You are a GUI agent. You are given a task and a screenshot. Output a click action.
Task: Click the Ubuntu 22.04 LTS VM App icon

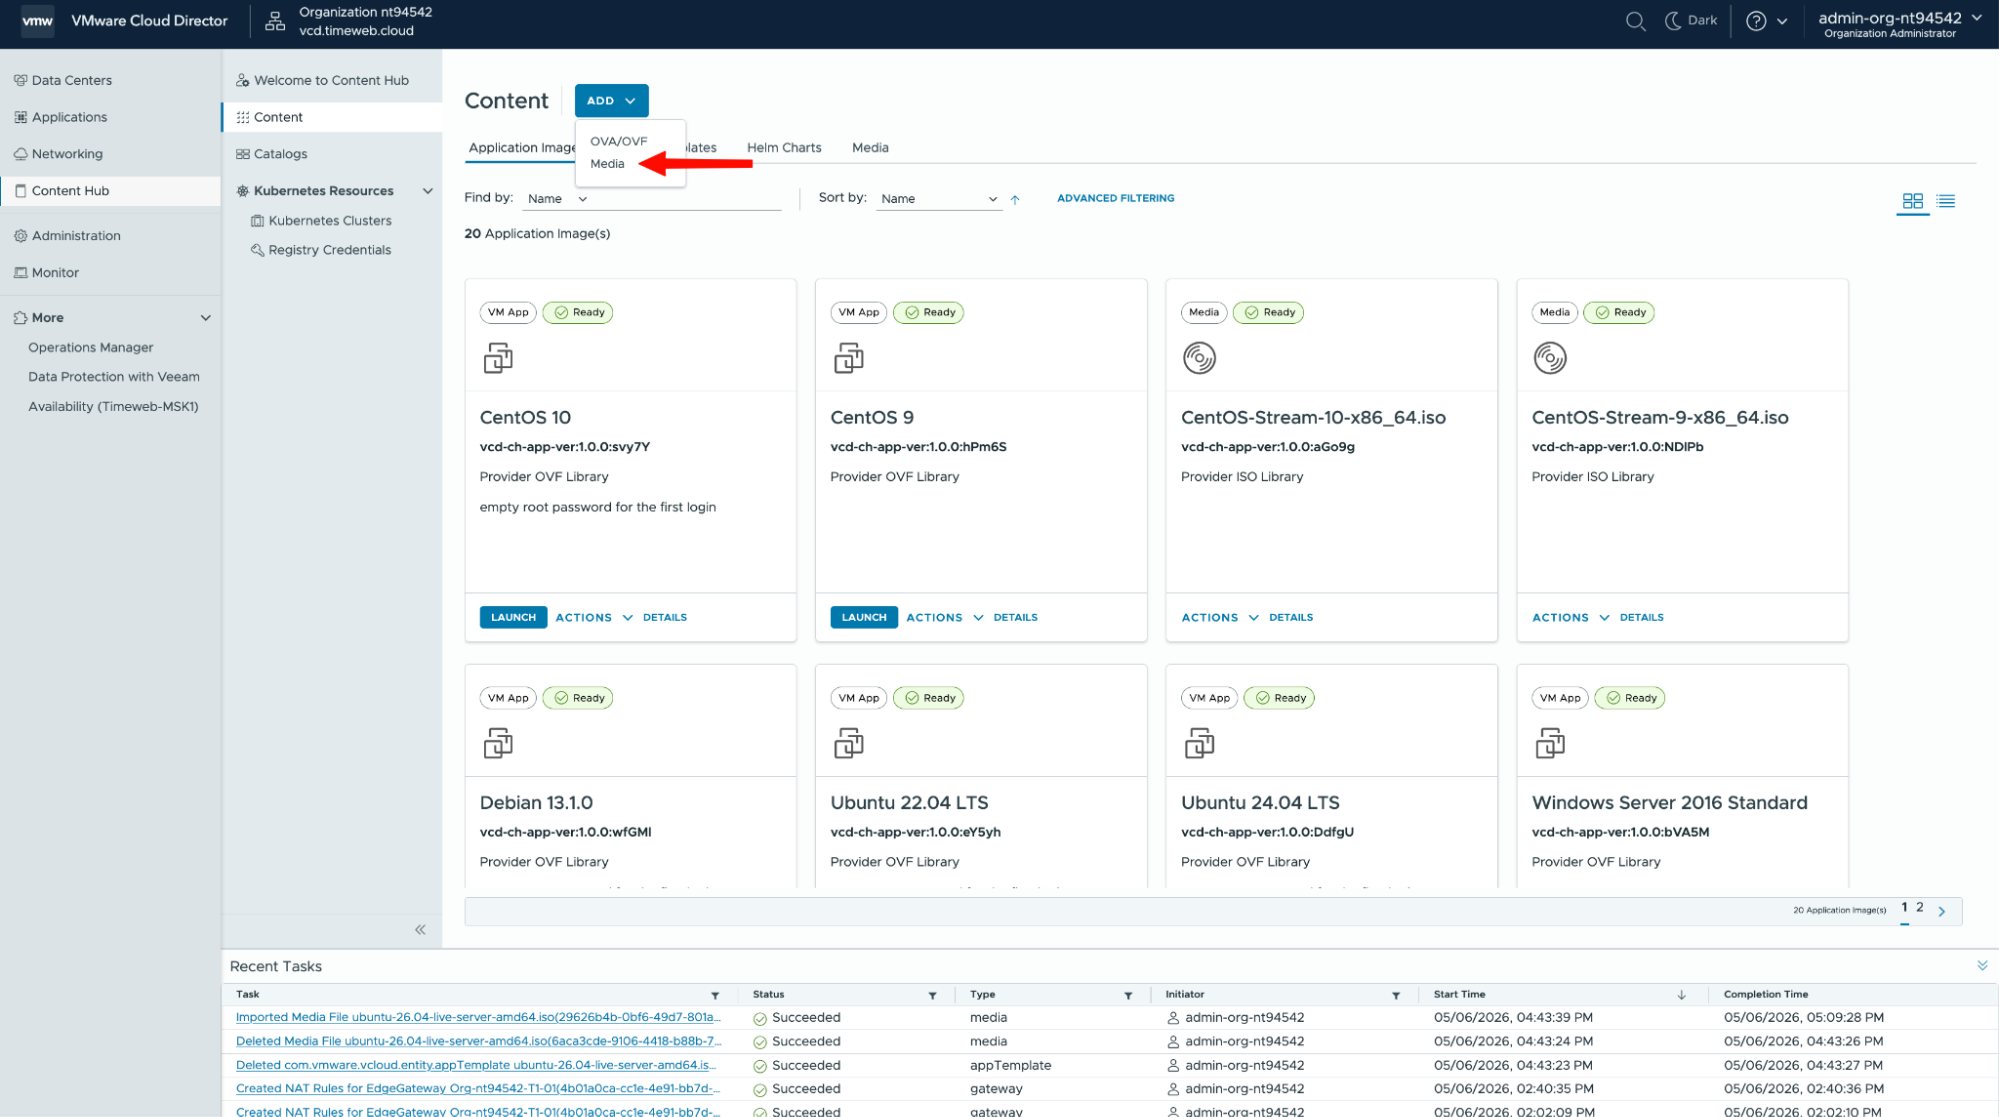[849, 744]
